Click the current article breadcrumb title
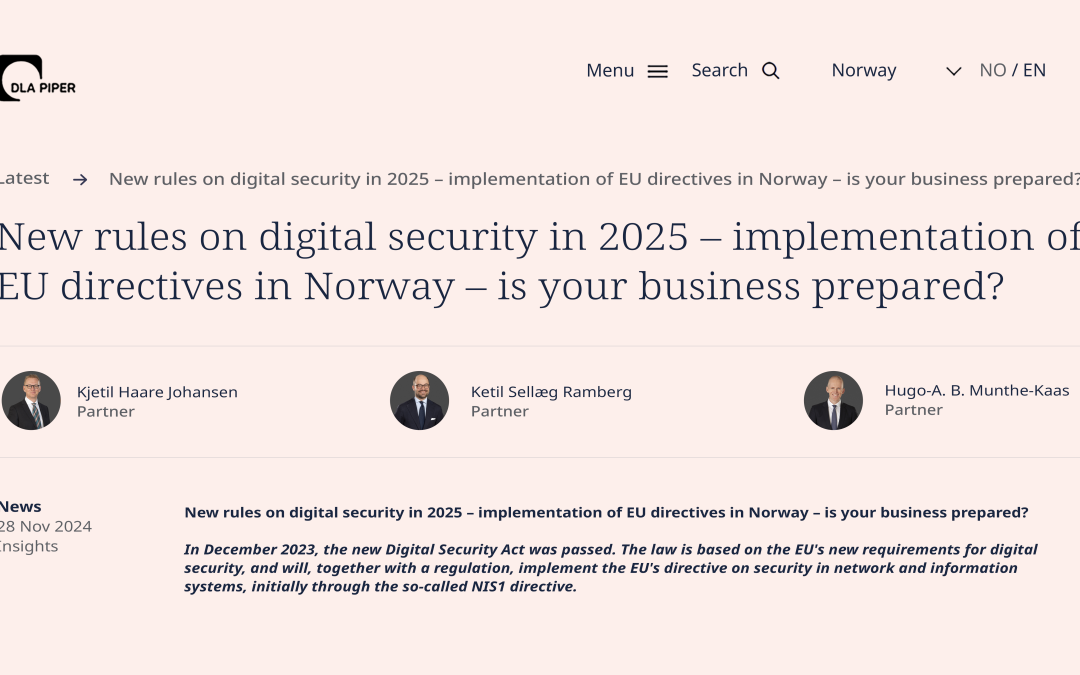 point(594,179)
